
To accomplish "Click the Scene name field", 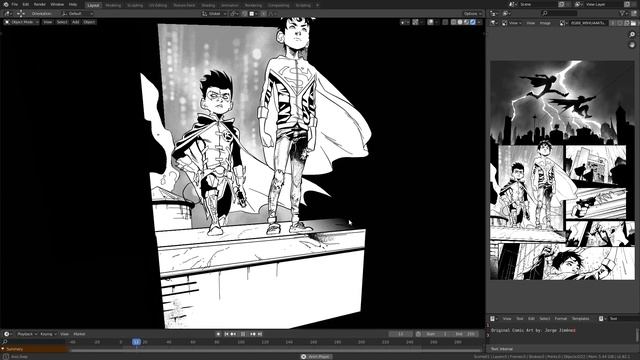I will pyautogui.click(x=537, y=4).
